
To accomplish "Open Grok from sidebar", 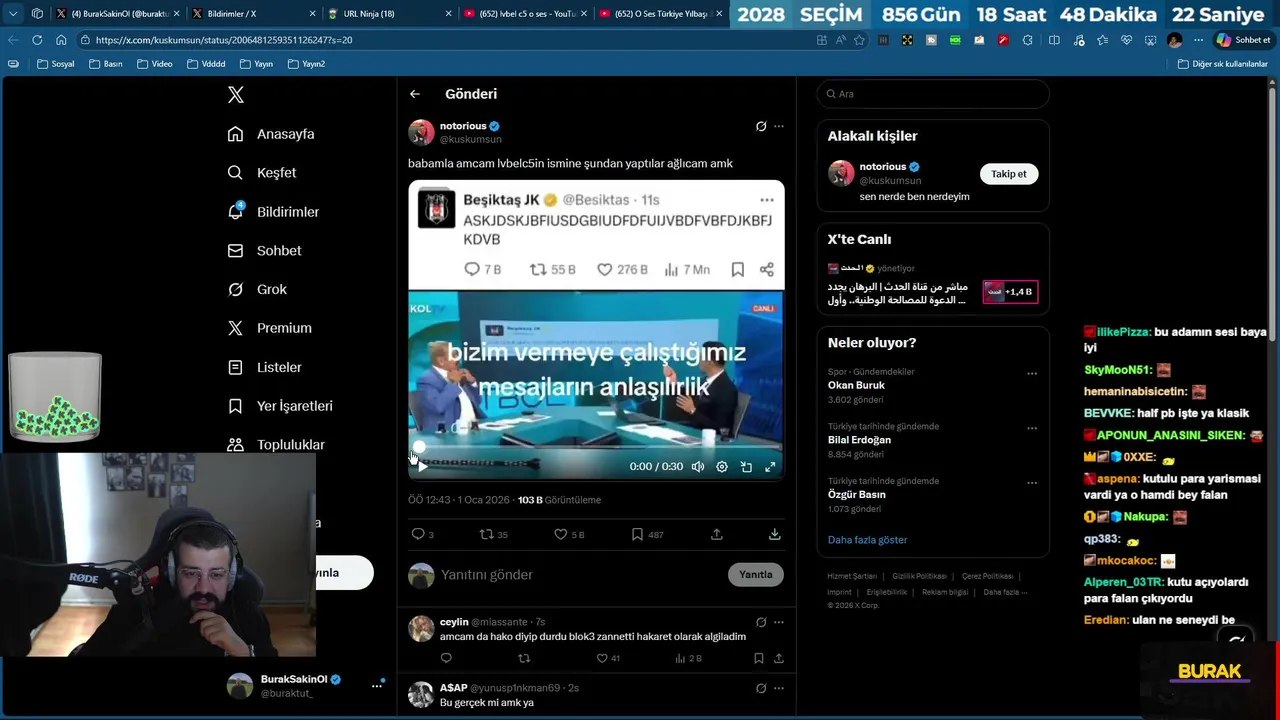I will (x=257, y=289).
